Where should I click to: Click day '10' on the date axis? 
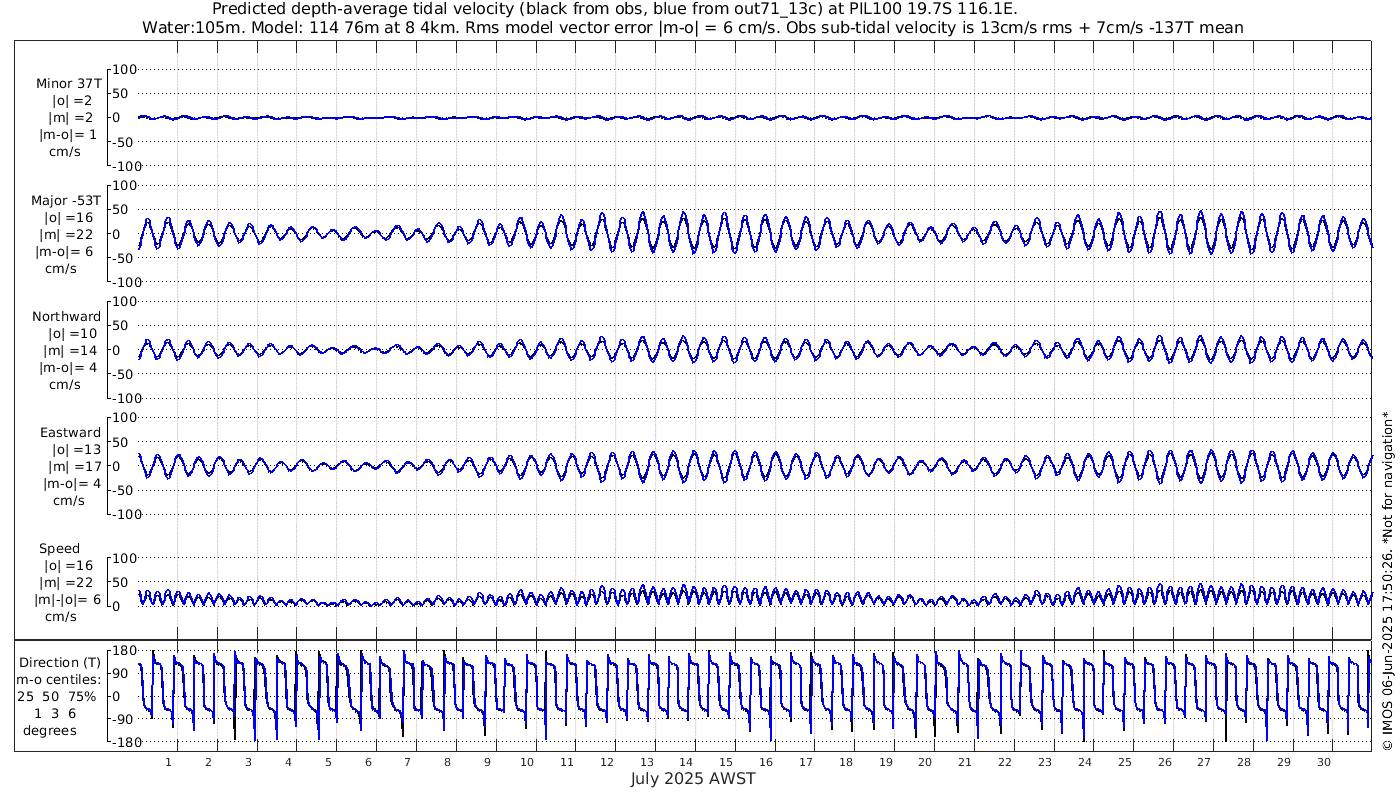tap(527, 762)
